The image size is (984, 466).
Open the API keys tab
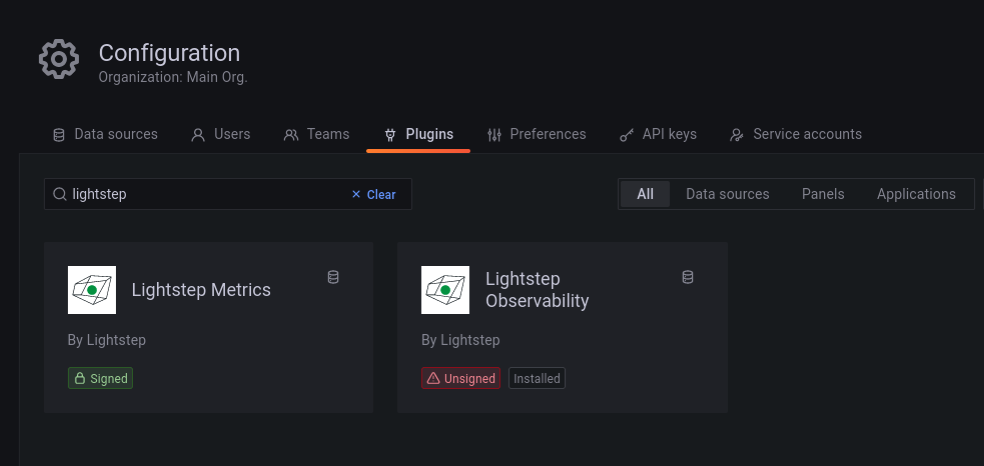click(658, 134)
